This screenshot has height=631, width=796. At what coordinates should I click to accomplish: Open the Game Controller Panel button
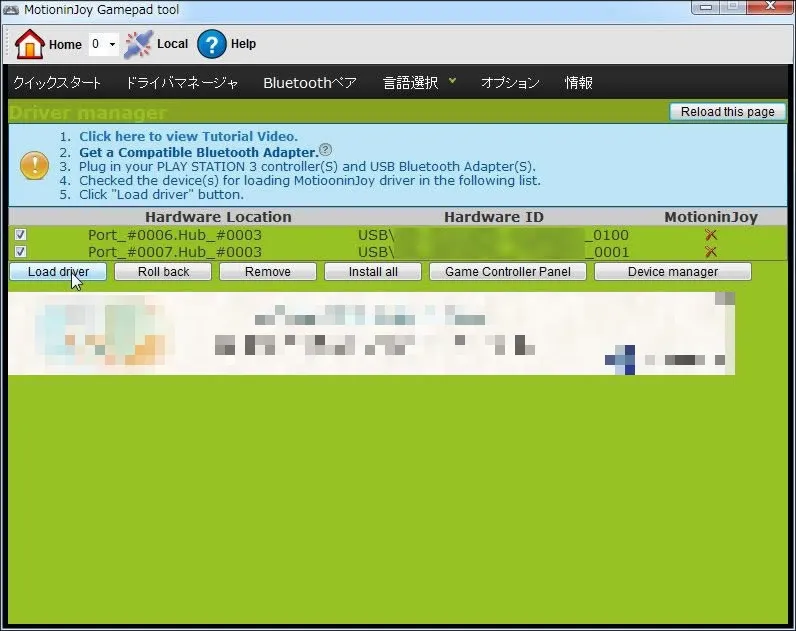click(508, 272)
